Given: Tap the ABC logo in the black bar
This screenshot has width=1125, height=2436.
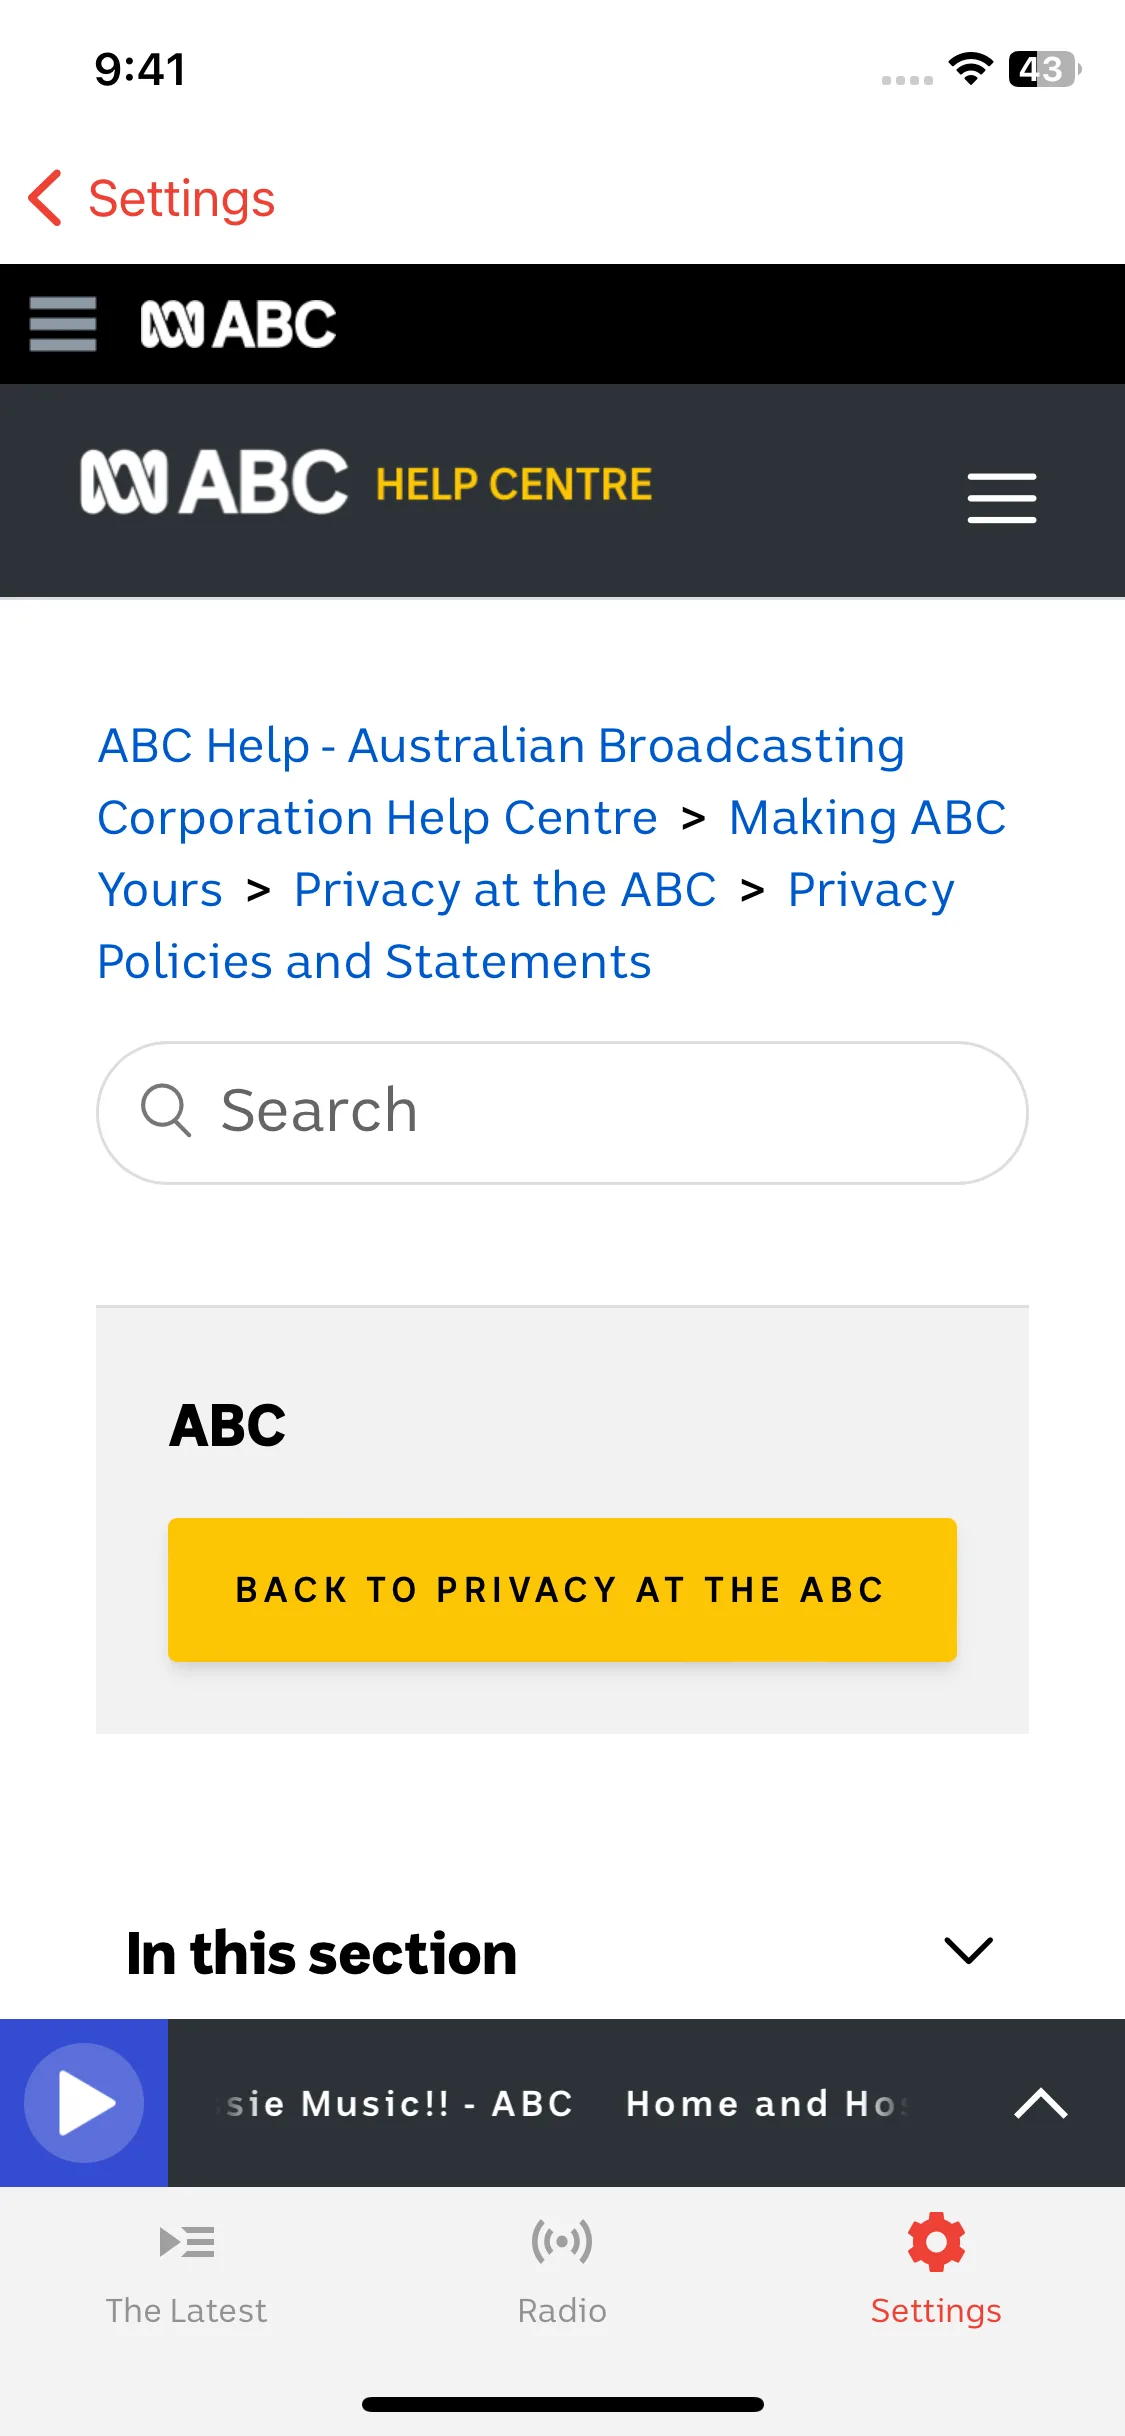Looking at the screenshot, I should pos(238,324).
